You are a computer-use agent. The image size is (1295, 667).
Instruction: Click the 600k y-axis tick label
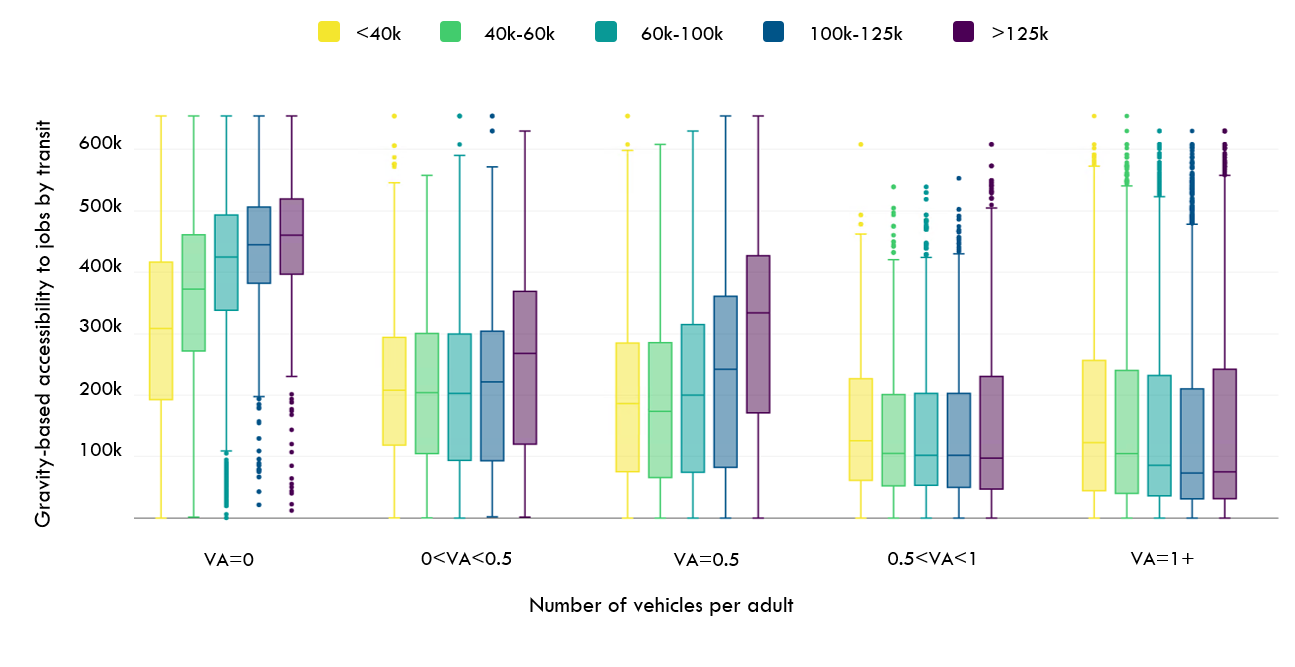click(x=100, y=145)
